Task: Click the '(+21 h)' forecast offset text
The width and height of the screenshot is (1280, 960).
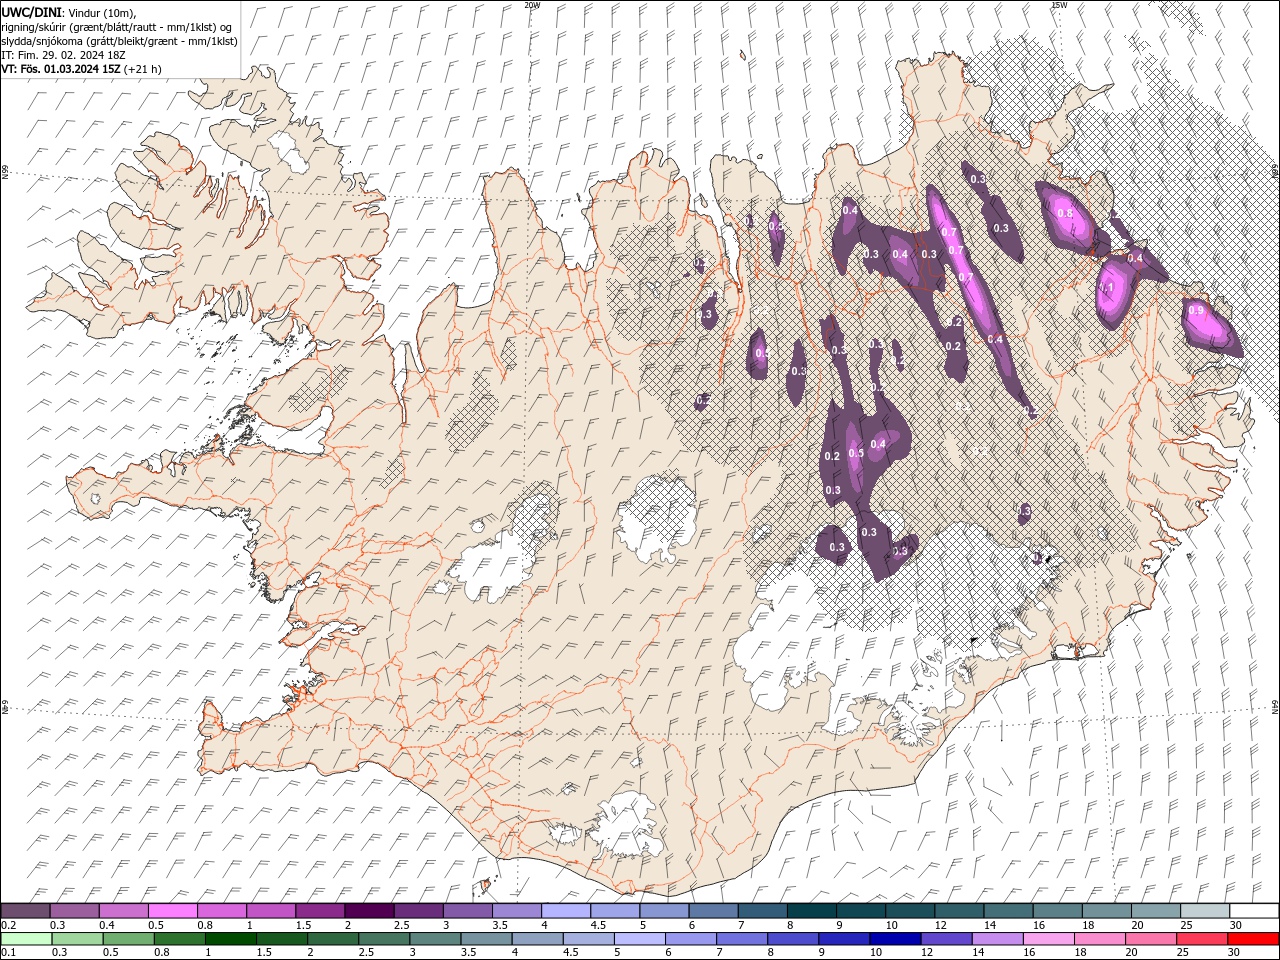Action: coord(144,69)
